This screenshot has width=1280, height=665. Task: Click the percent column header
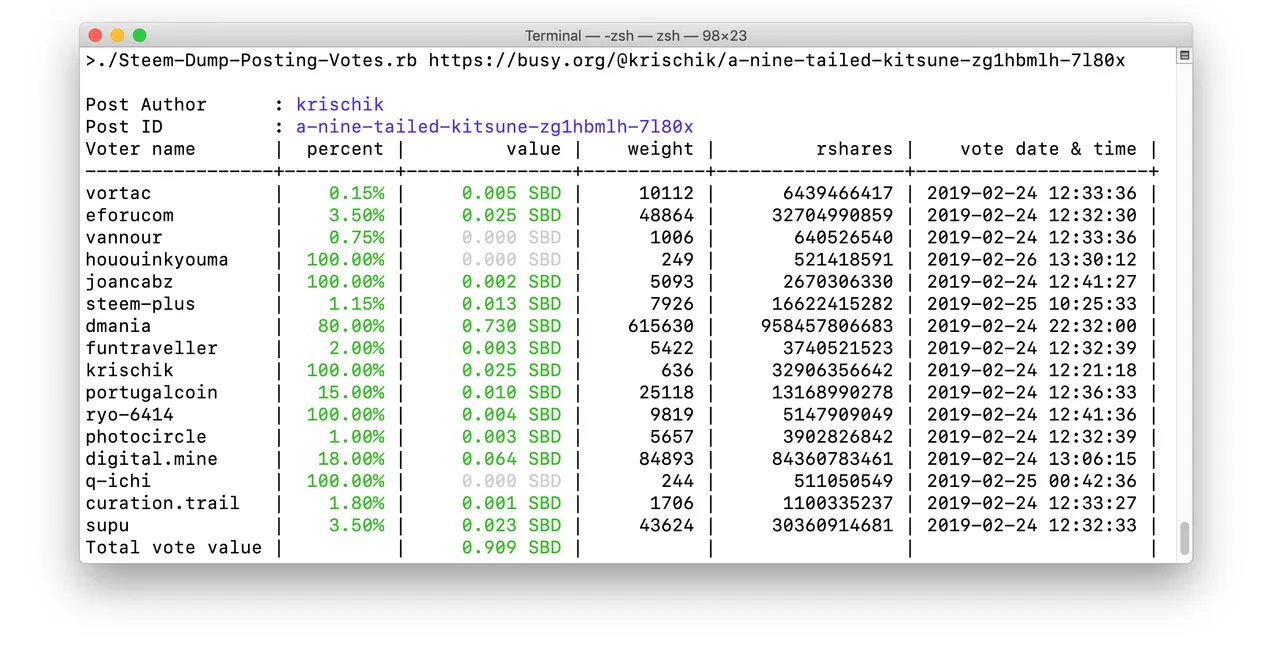(x=345, y=149)
